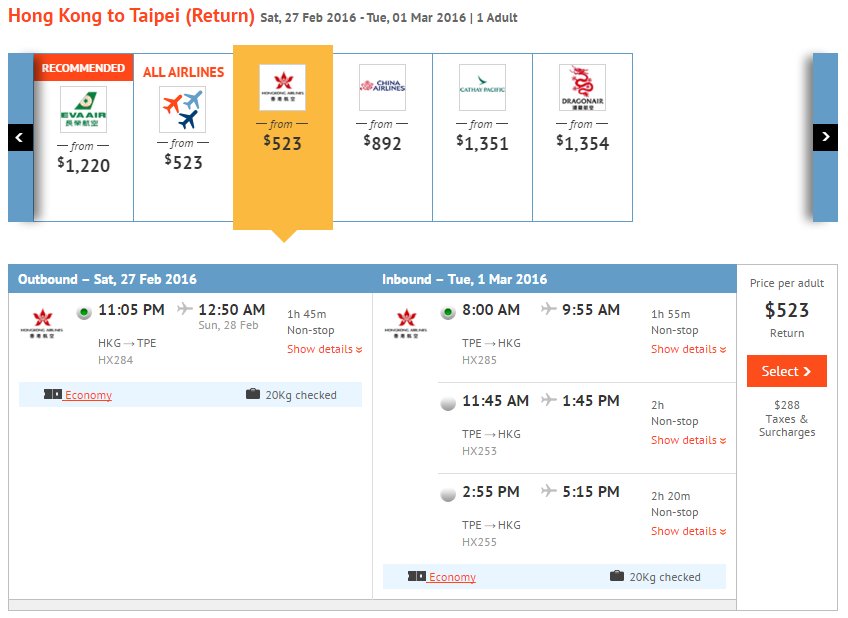The height and width of the screenshot is (618, 848).
Task: Click the Hong Kong Airlines logo for outbound flight
Action: 42,323
